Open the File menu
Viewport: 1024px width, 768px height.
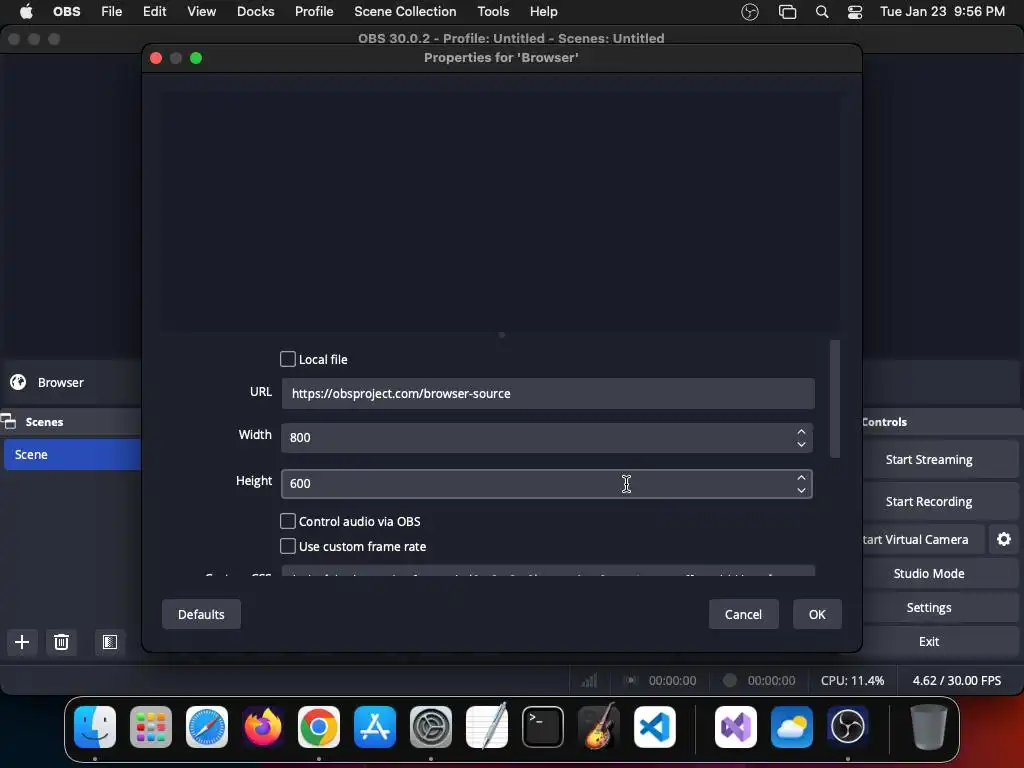[x=112, y=12]
